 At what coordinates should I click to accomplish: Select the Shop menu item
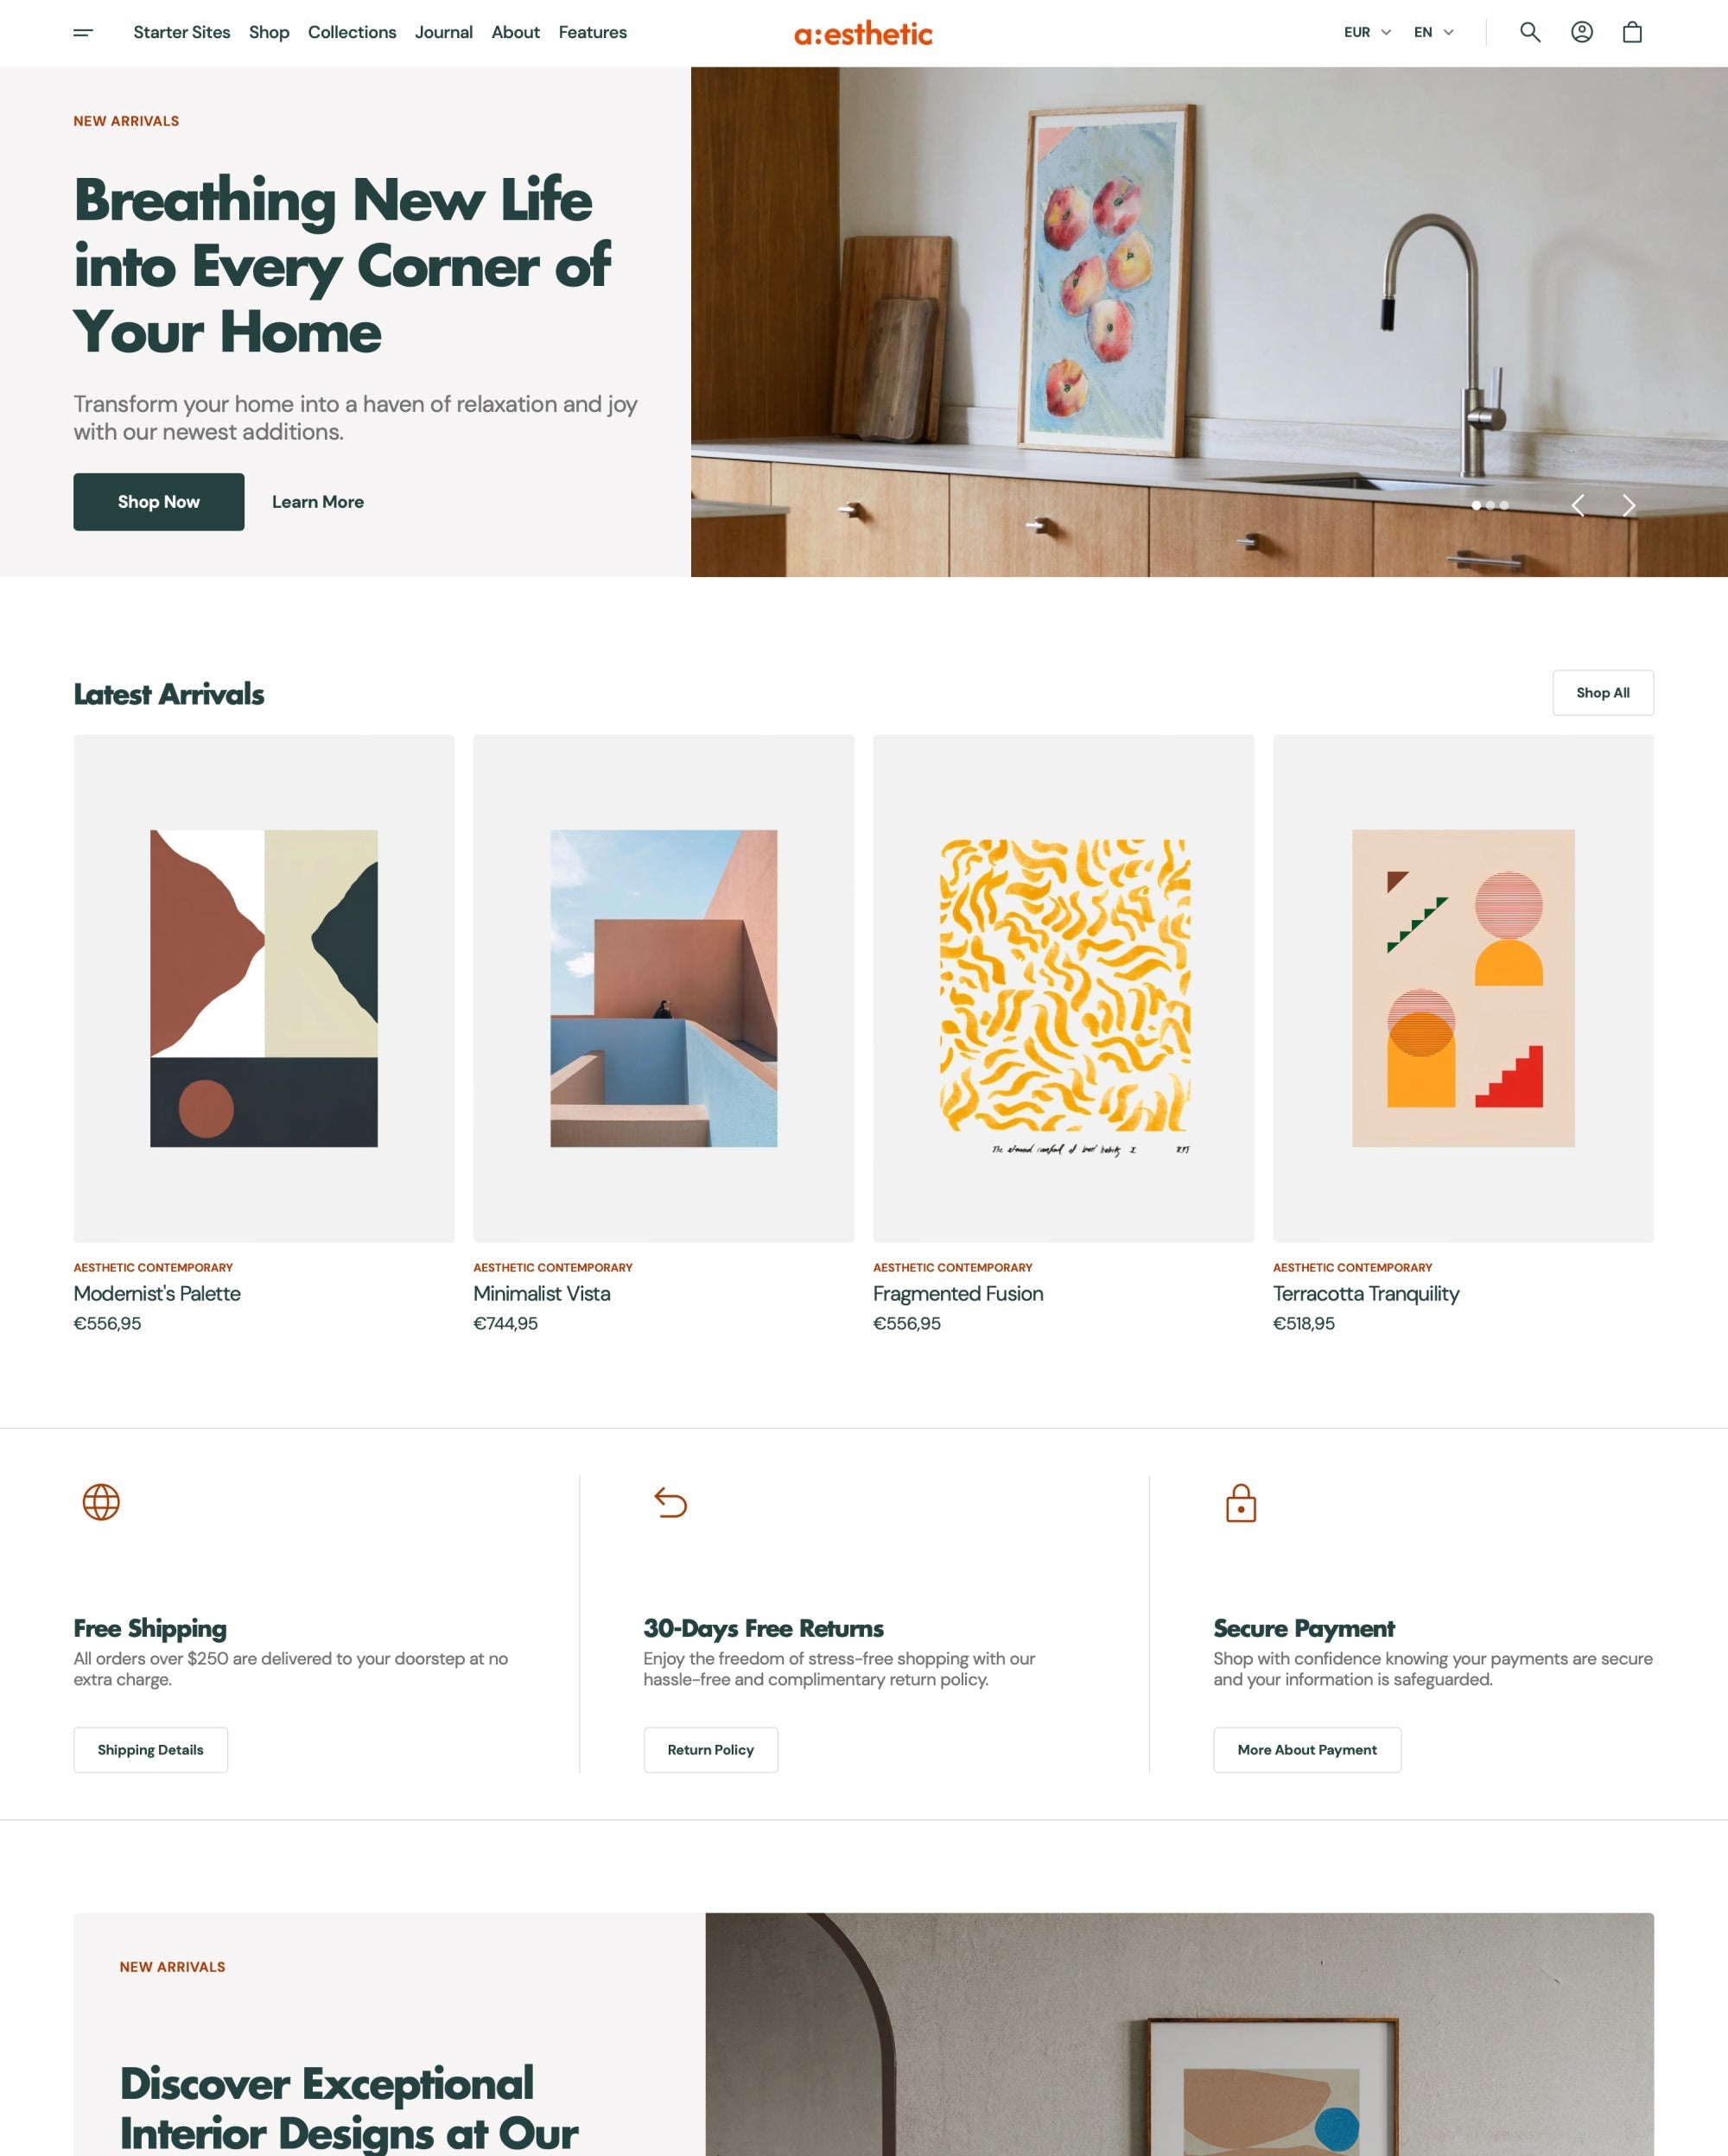click(268, 32)
